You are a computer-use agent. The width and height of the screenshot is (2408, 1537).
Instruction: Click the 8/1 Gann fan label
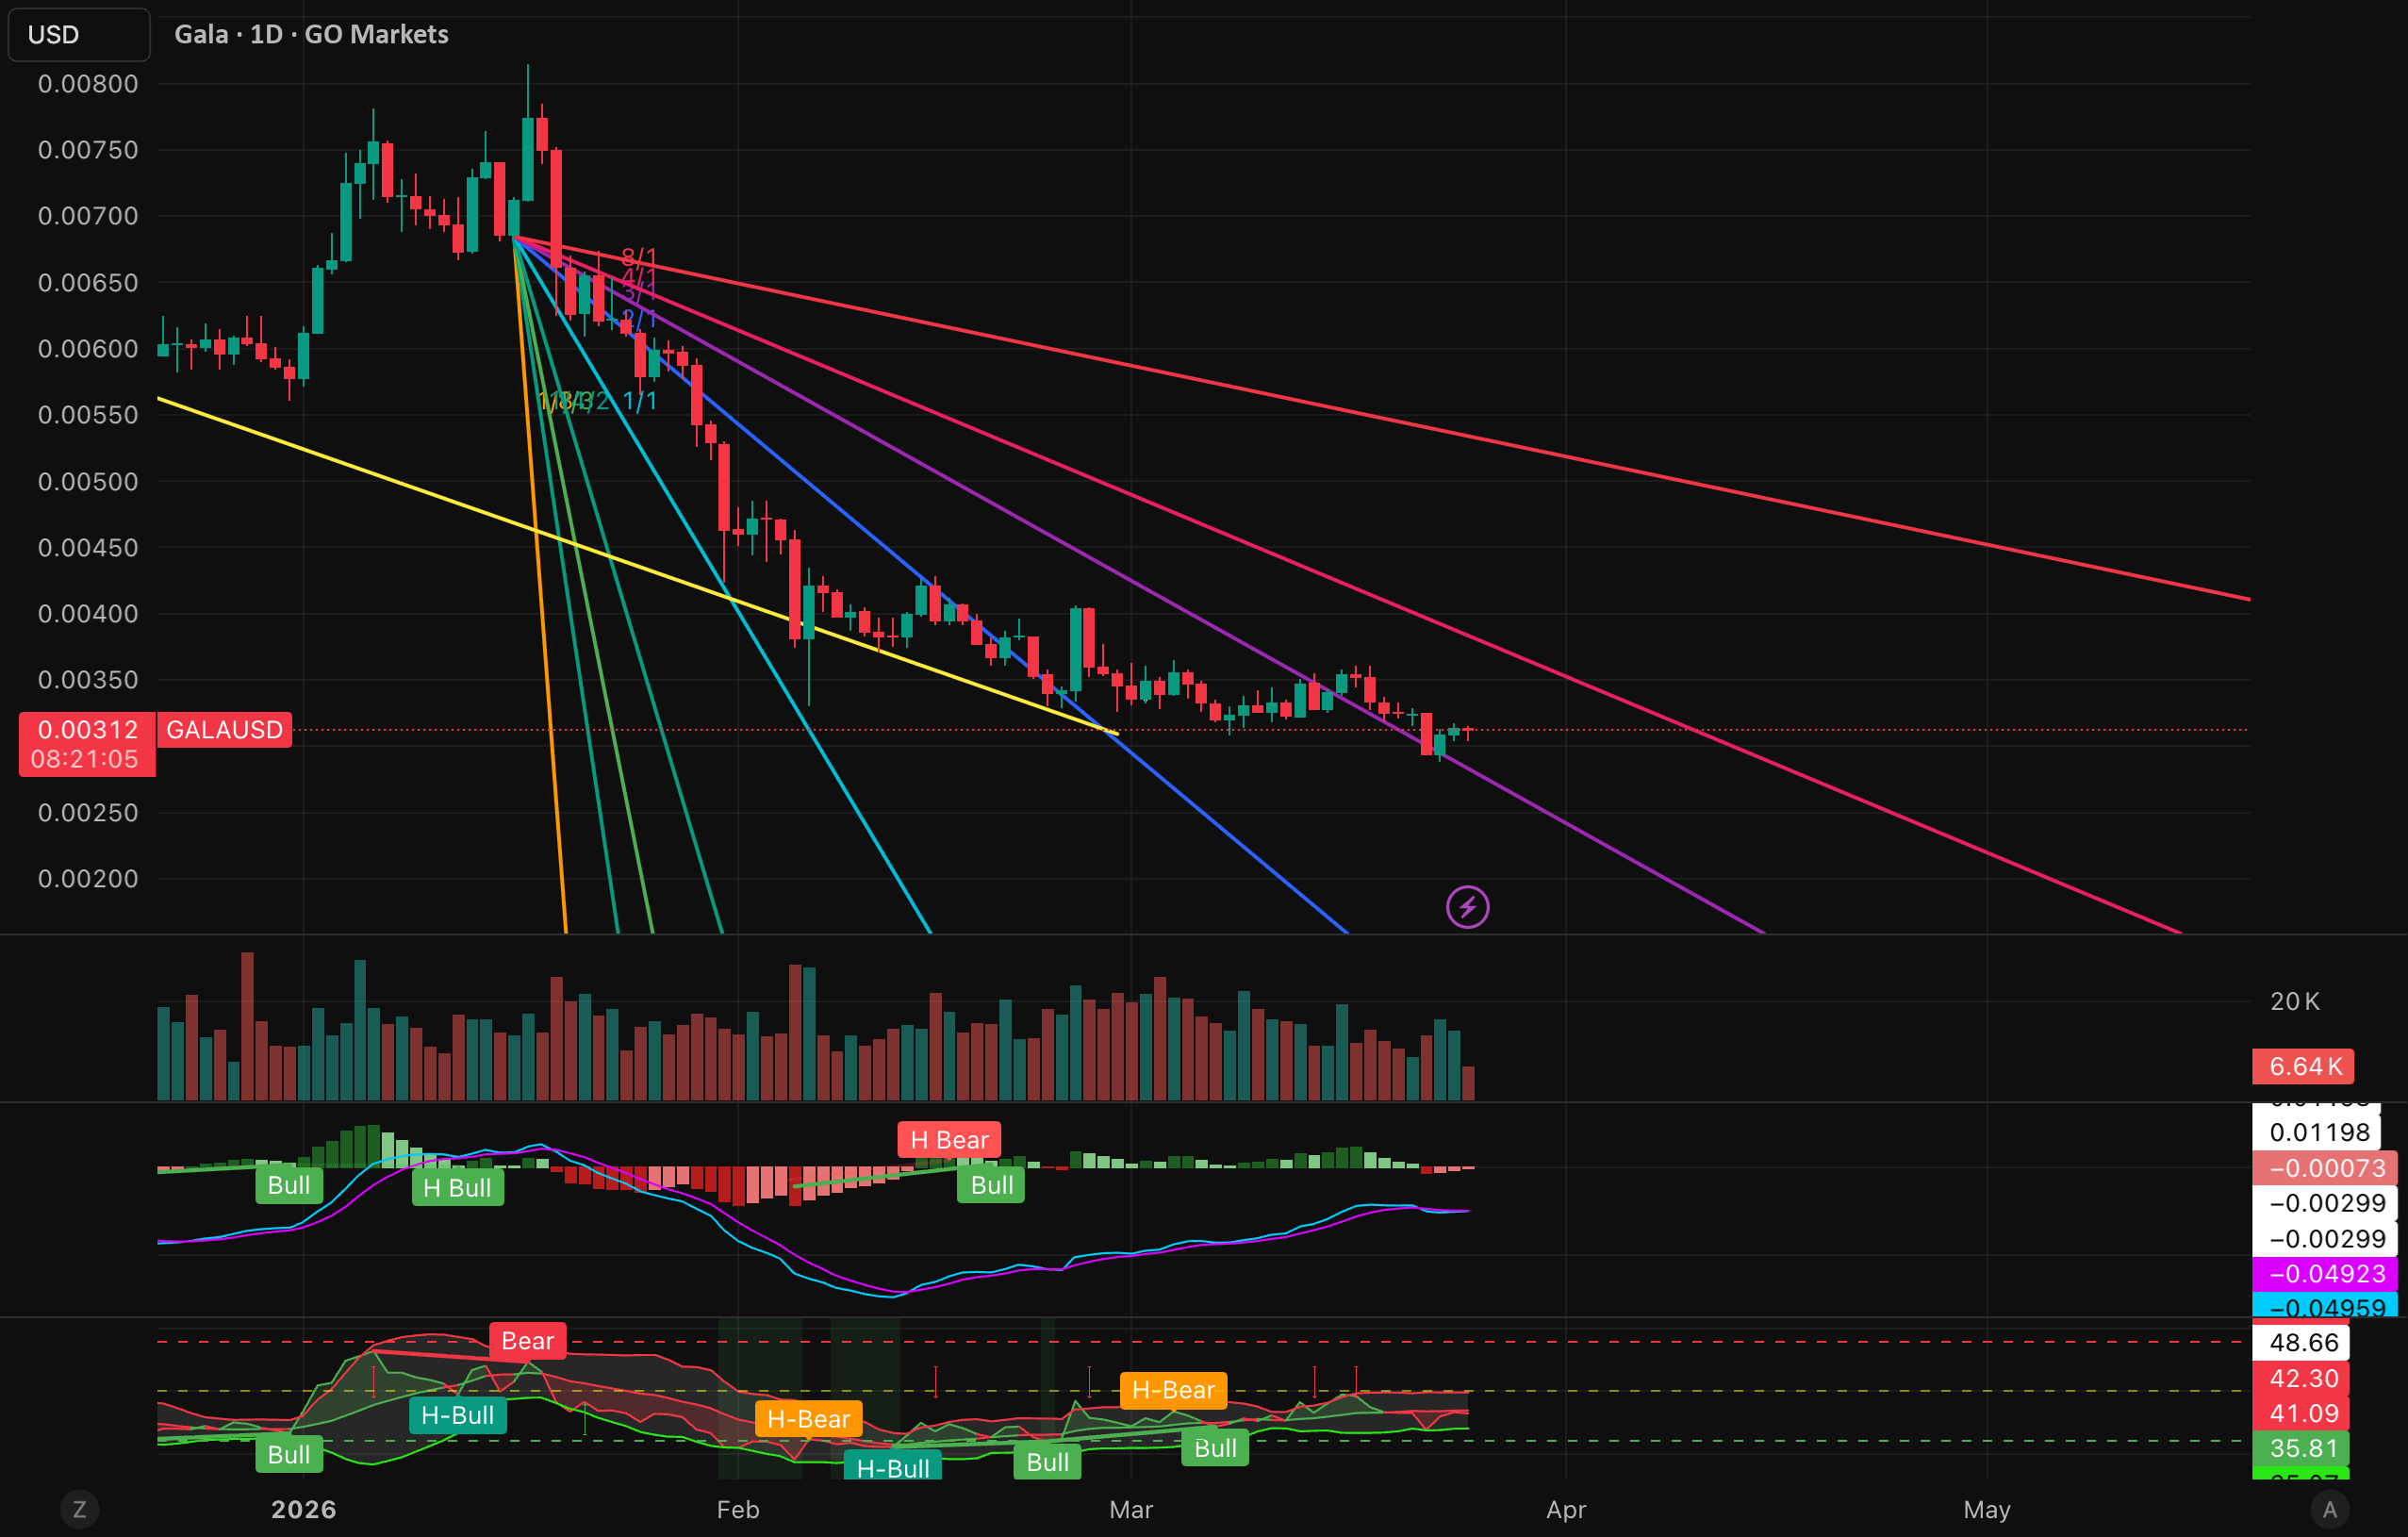(x=638, y=258)
